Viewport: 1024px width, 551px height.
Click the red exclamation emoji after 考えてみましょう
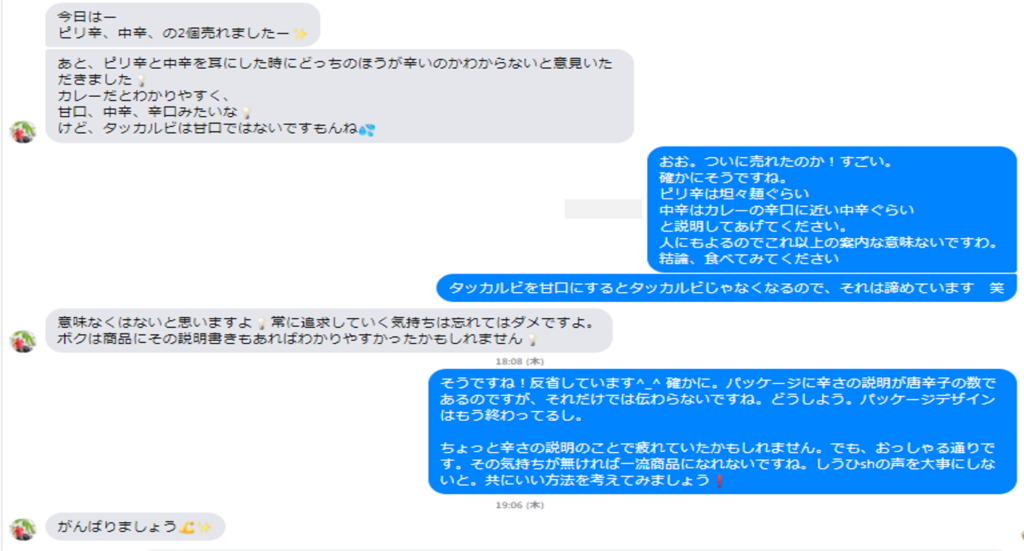point(720,481)
